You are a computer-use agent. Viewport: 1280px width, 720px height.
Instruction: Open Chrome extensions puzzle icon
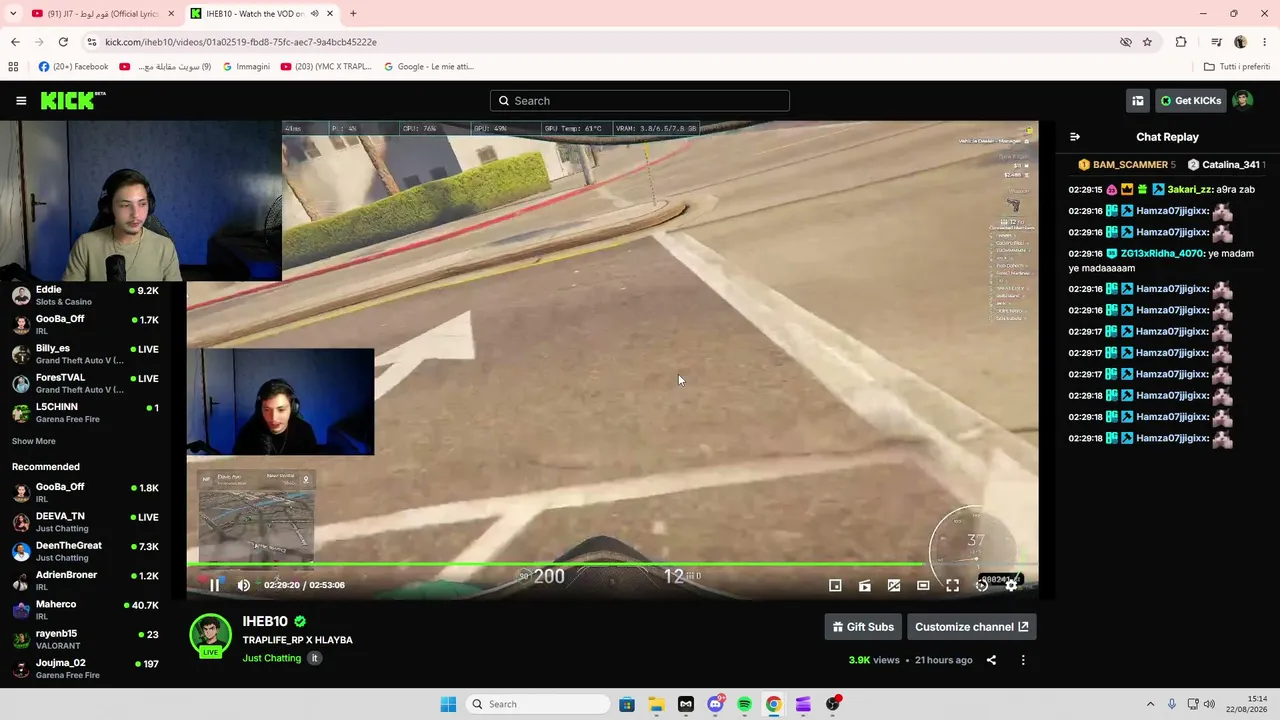(1181, 42)
